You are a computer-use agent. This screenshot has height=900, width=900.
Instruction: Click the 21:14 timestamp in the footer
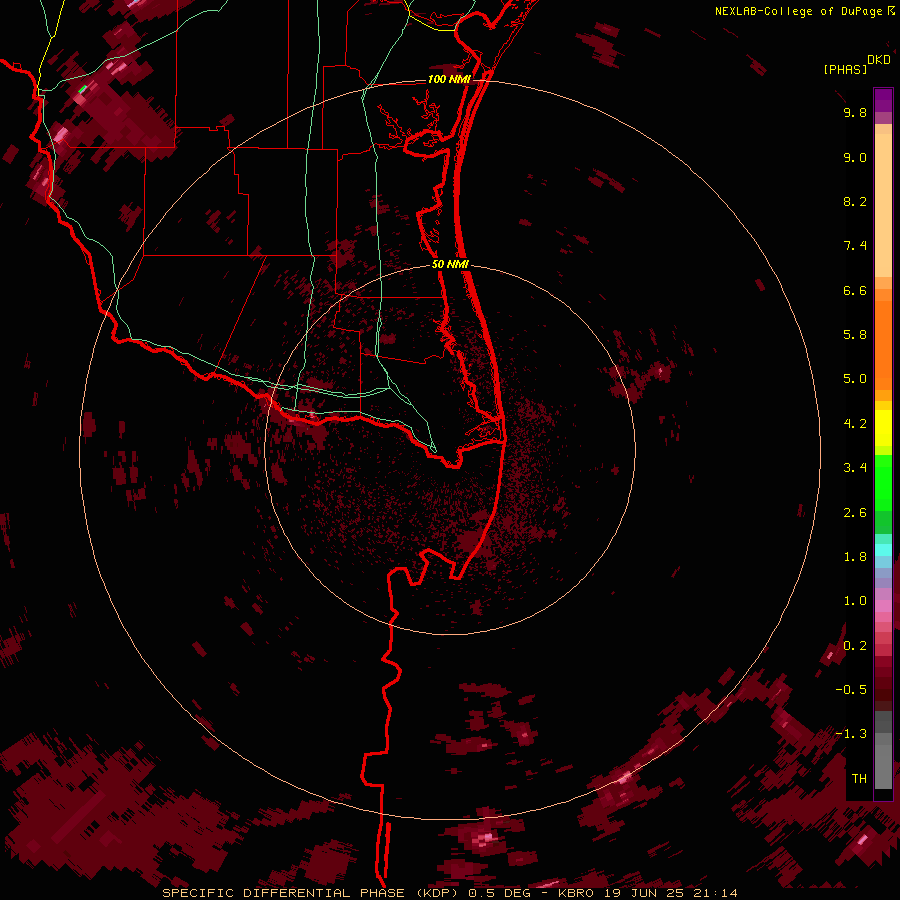click(715, 893)
